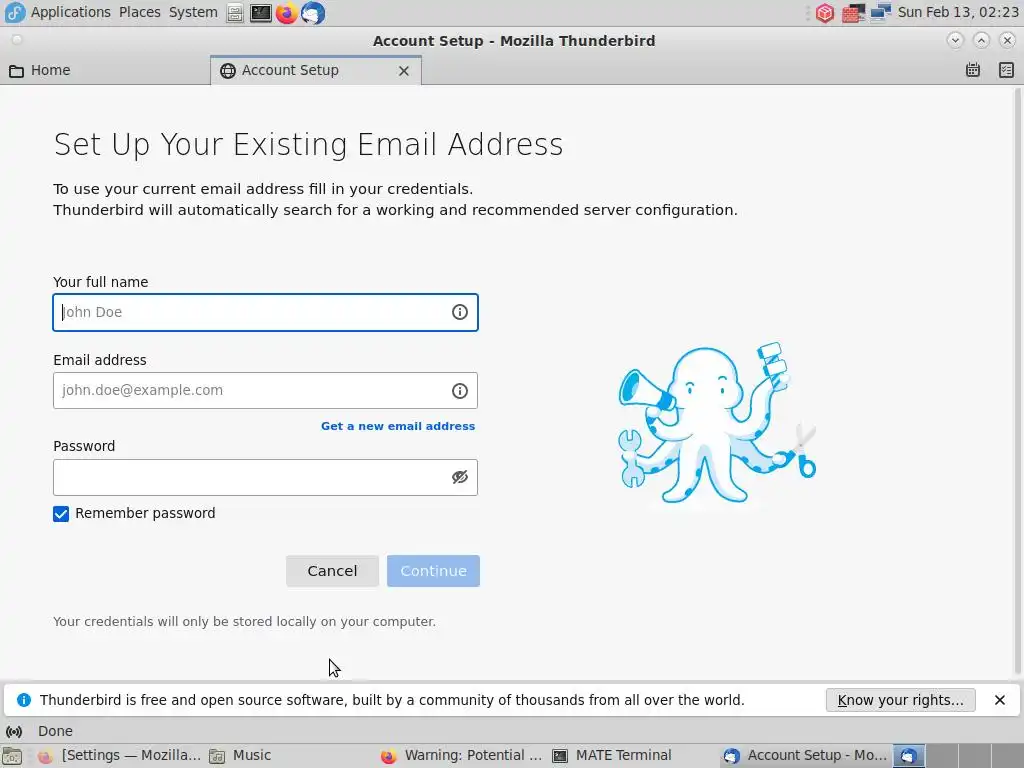1024x768 pixels.
Task: Show the info tip for full name
Action: [x=460, y=312]
